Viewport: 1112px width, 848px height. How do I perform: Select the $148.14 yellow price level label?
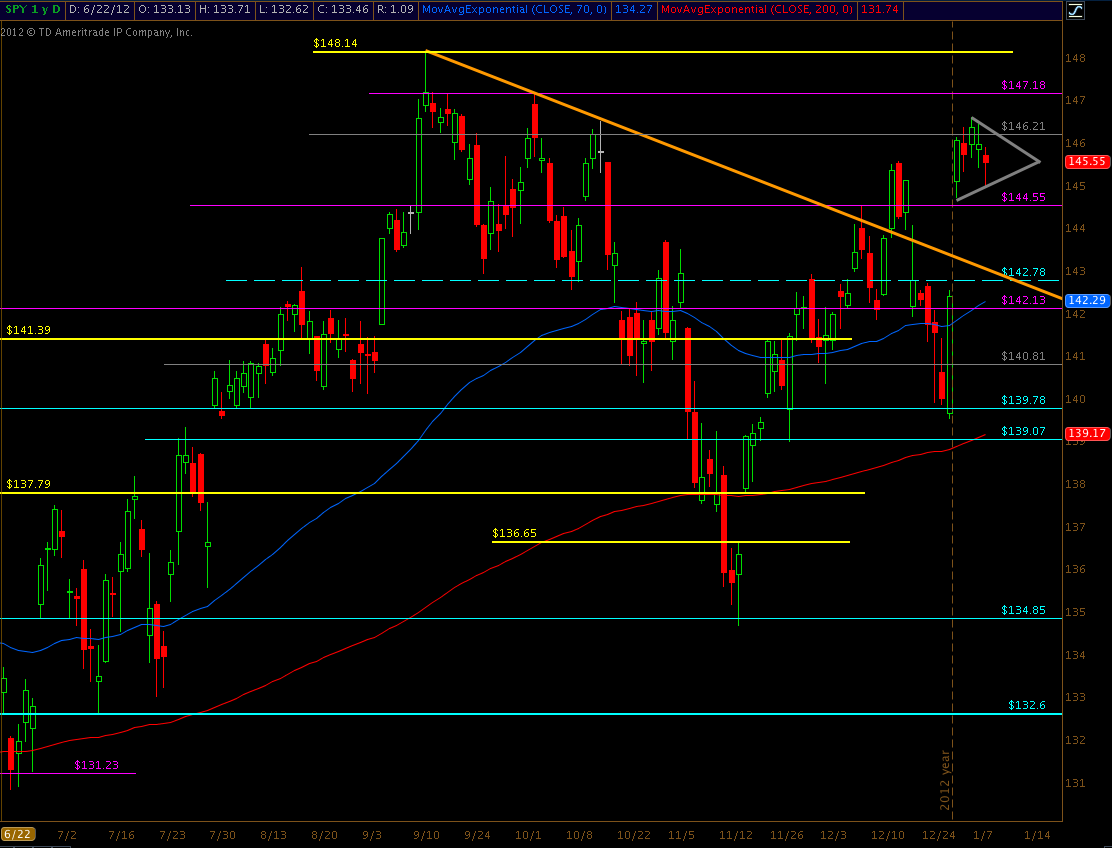click(335, 43)
